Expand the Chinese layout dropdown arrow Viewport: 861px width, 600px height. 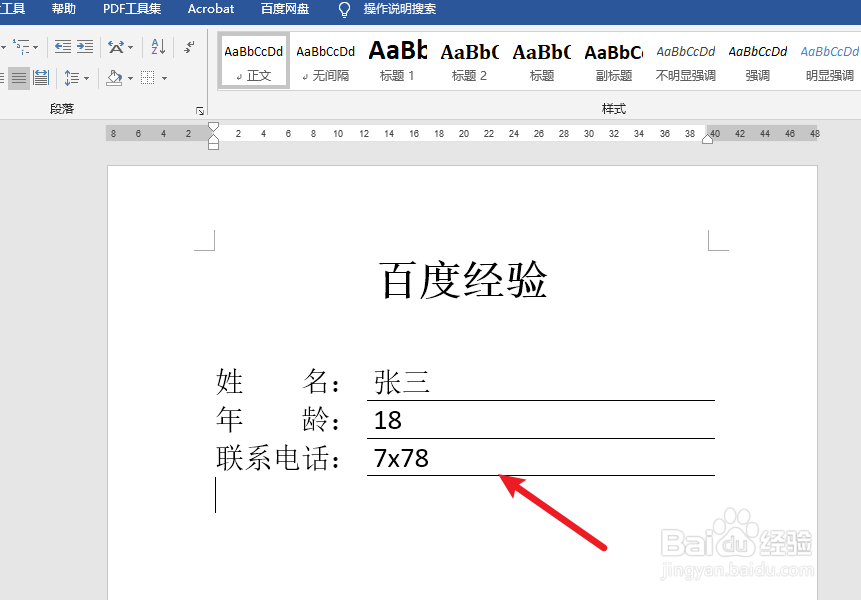[x=131, y=48]
